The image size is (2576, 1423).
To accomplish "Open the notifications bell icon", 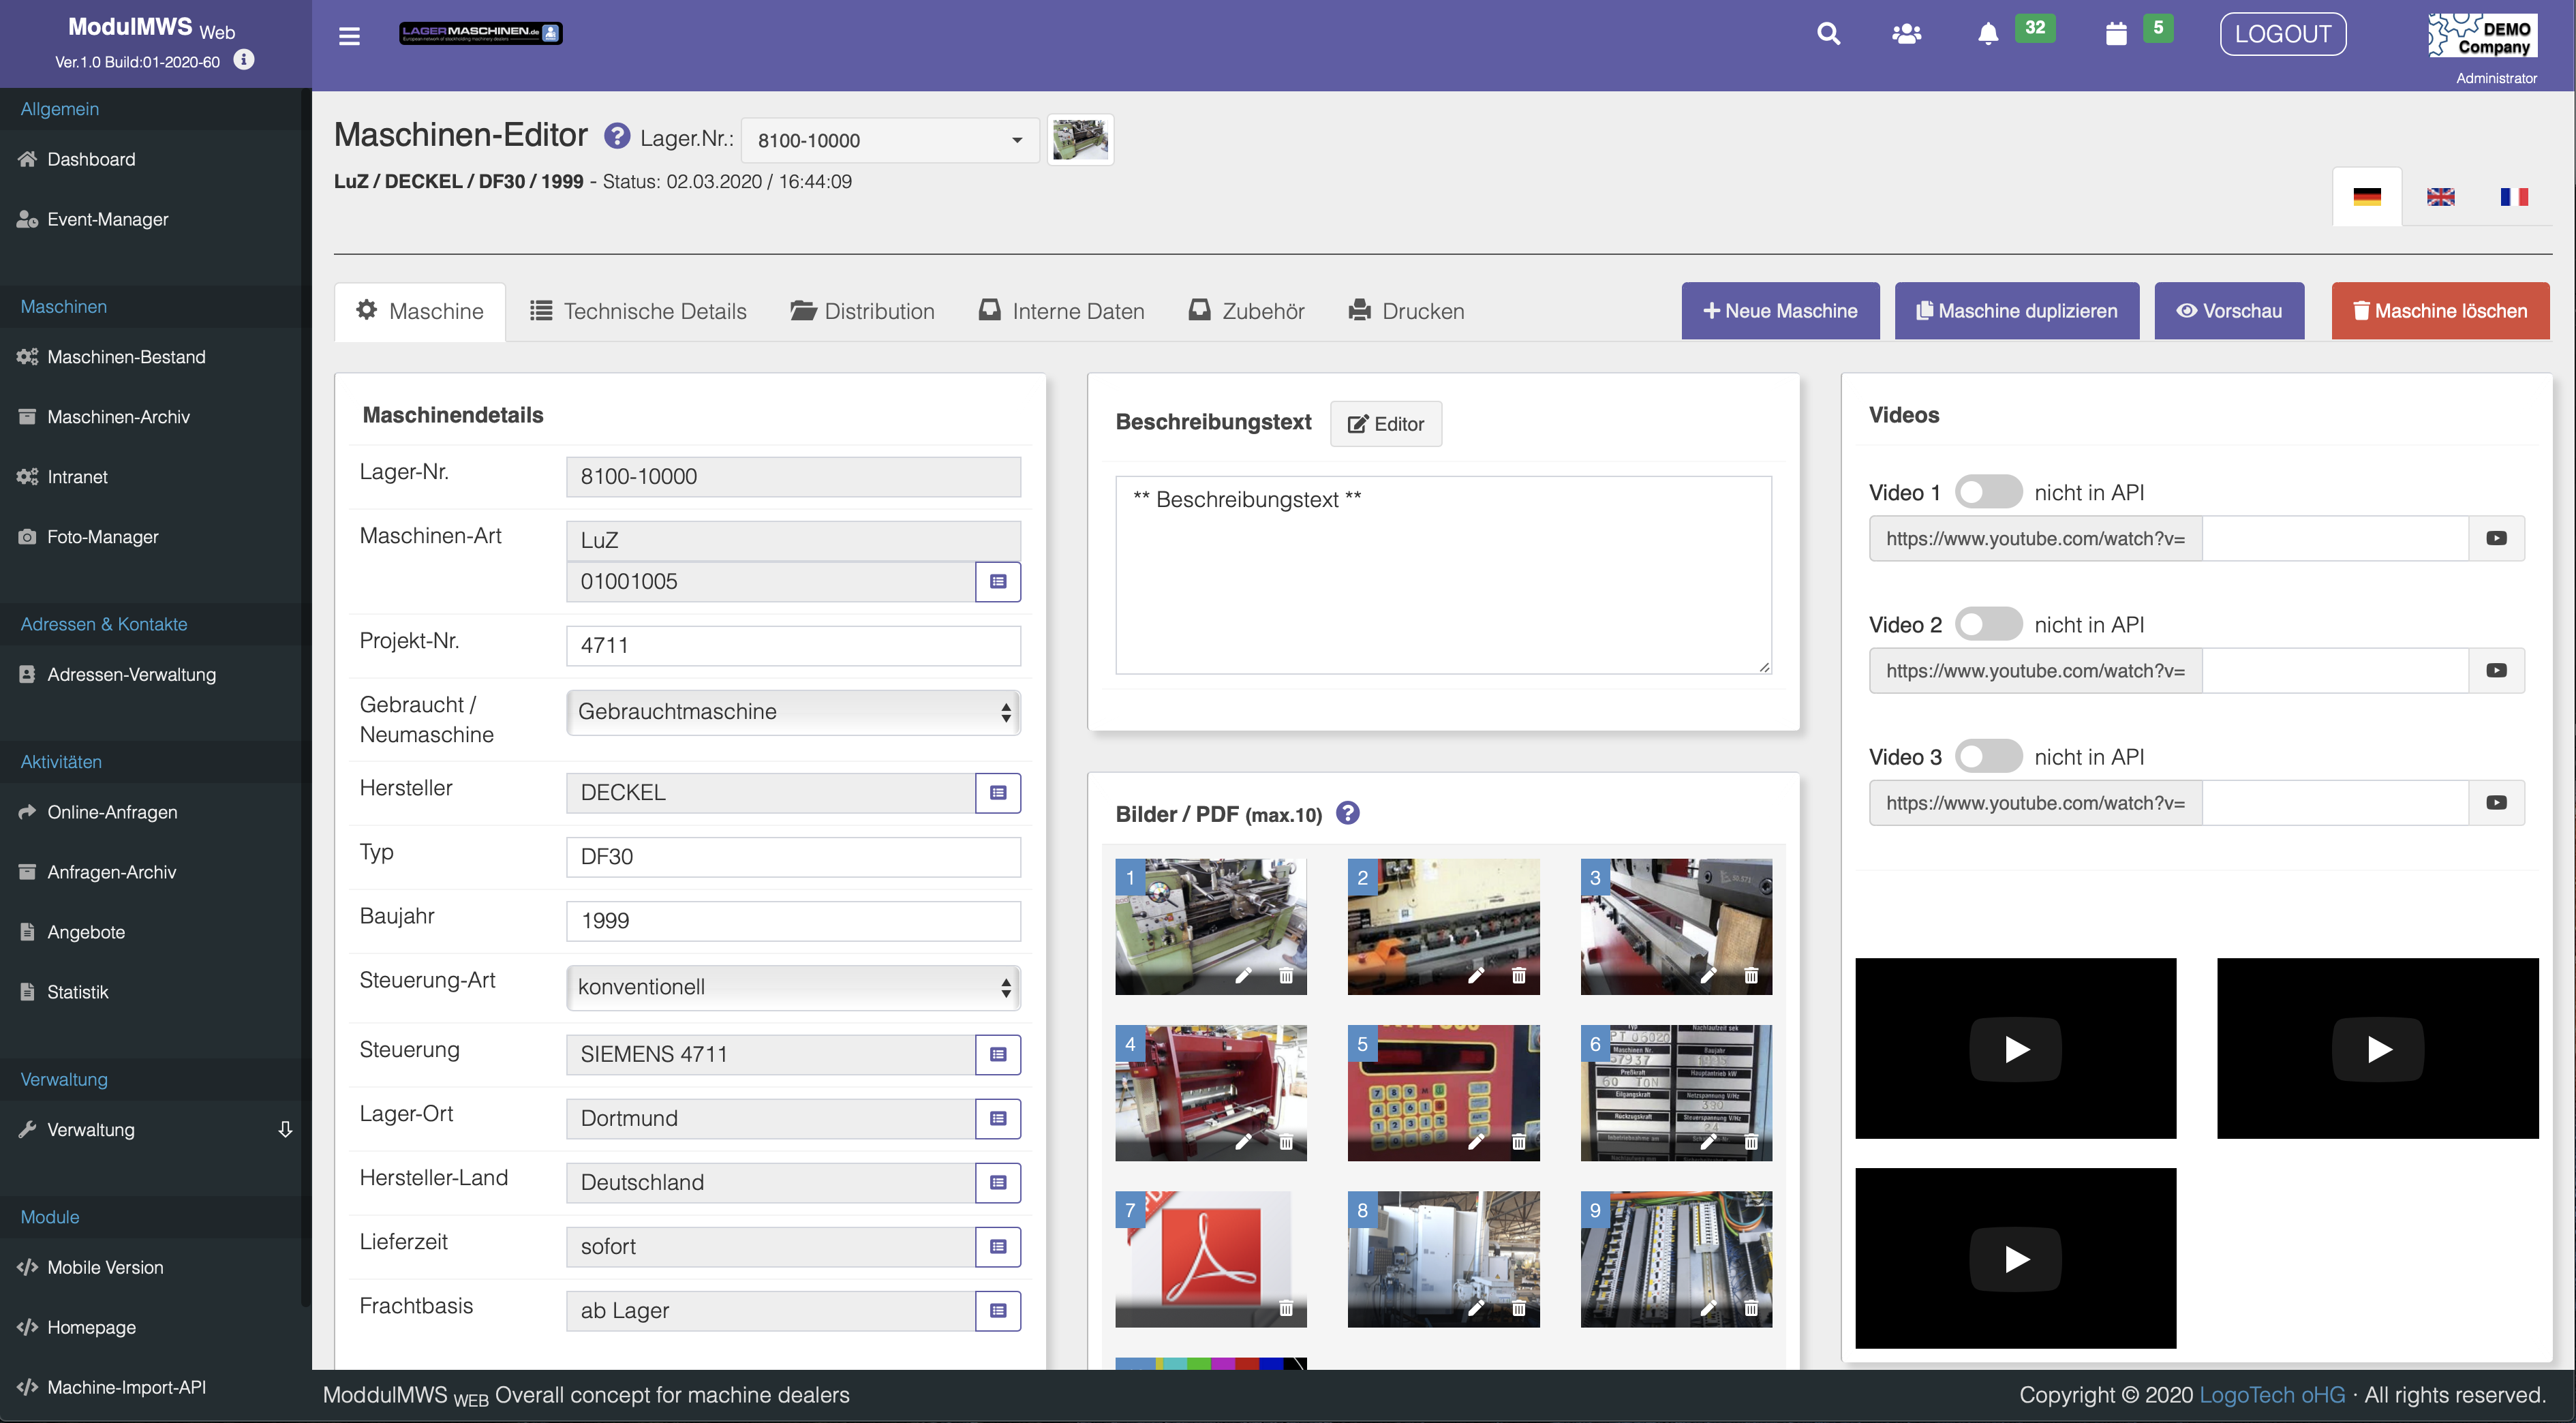I will (1988, 34).
